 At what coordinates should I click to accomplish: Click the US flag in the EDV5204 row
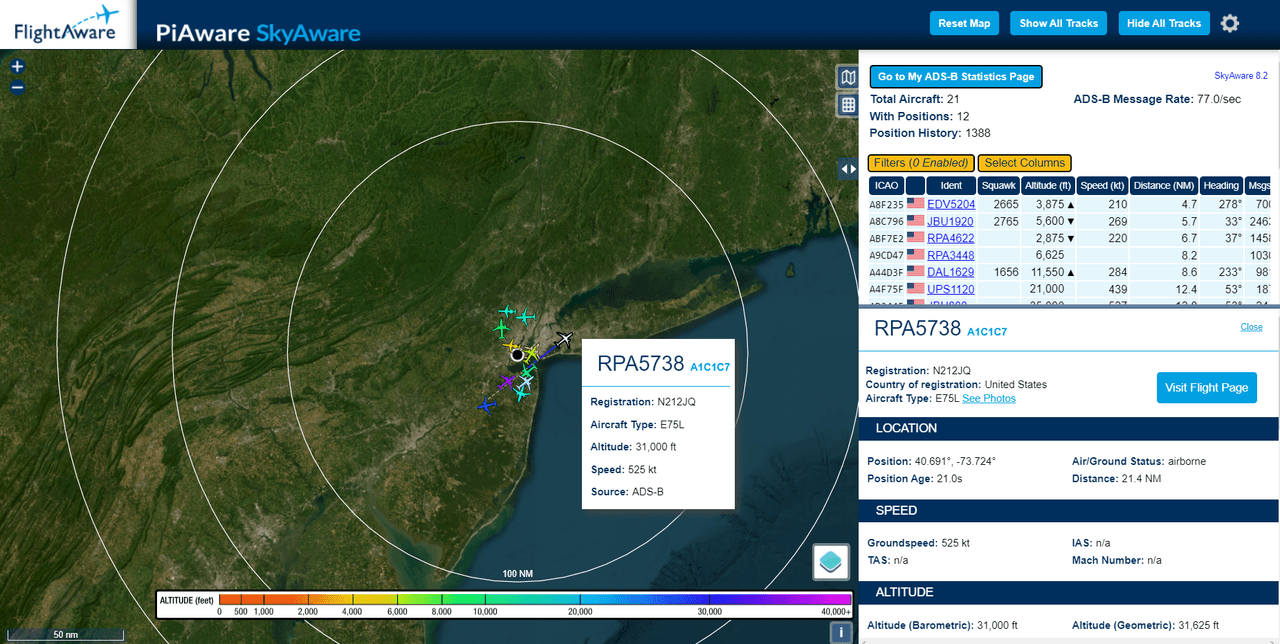pyautogui.click(x=915, y=204)
